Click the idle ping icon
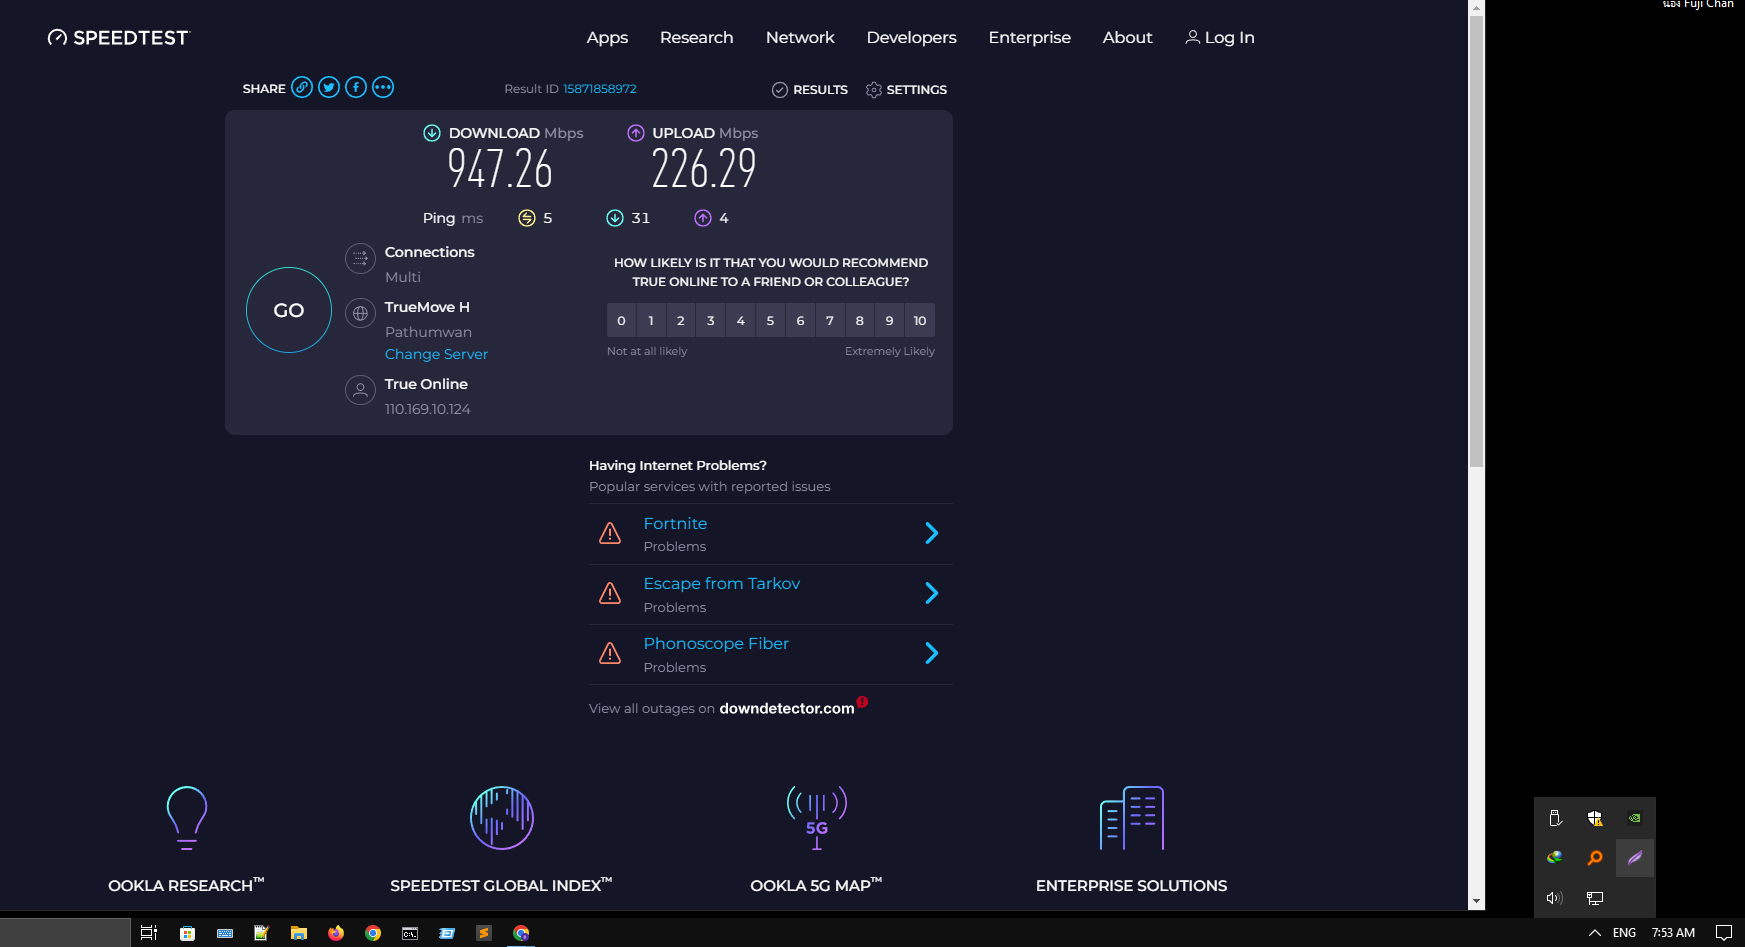This screenshot has width=1745, height=947. tap(527, 218)
